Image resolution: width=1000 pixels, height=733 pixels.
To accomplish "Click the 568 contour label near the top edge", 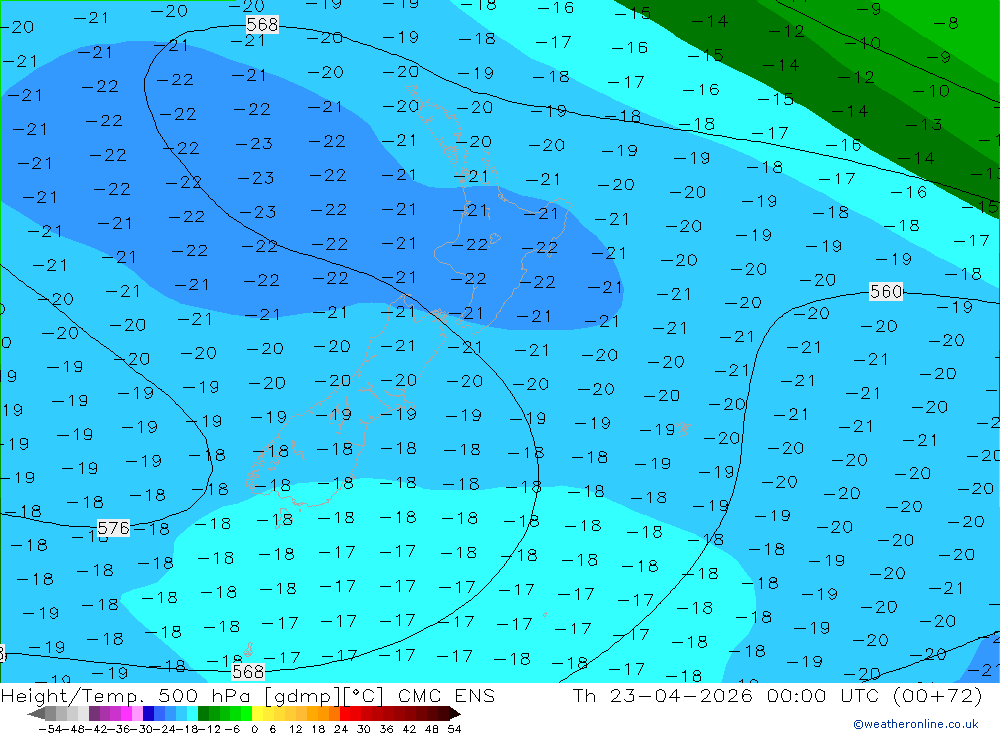I will coord(262,25).
